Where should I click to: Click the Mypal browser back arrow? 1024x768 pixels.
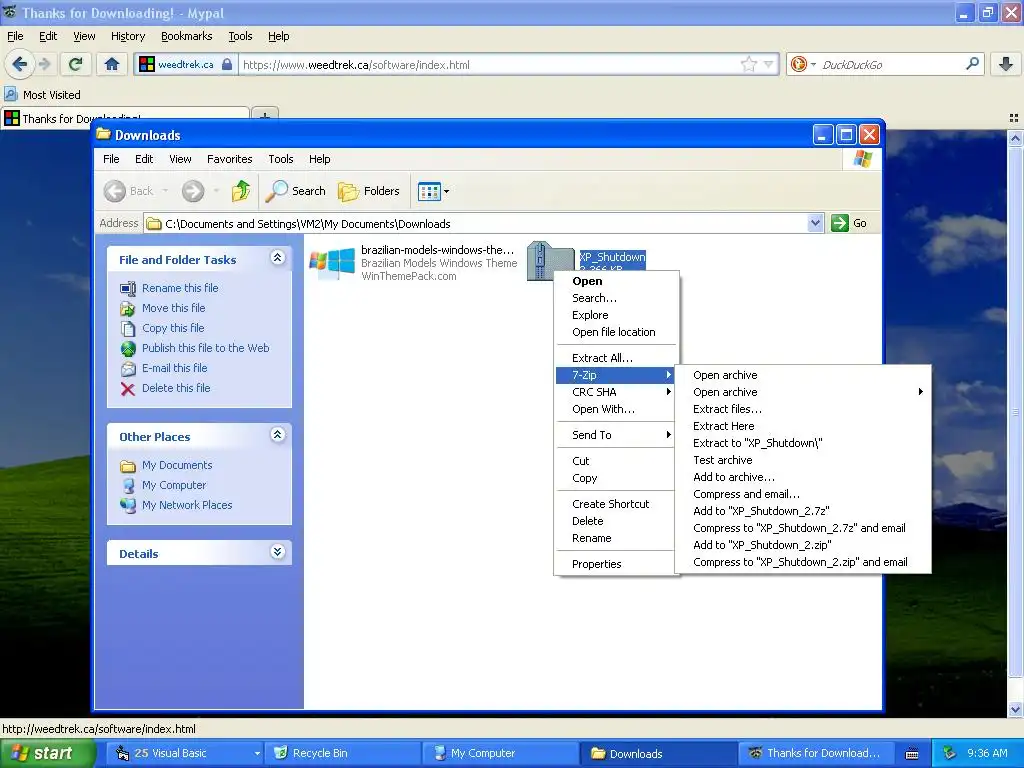[20, 64]
